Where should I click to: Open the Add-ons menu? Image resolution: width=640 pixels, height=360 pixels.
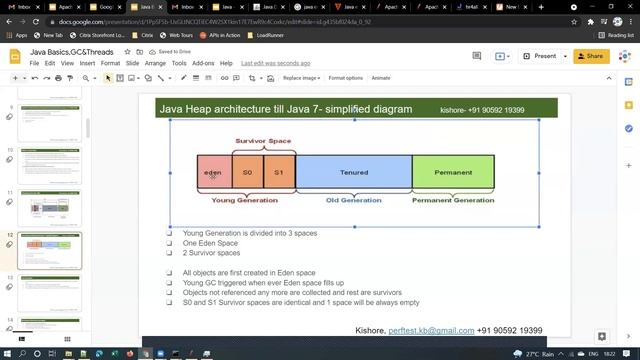[203, 63]
